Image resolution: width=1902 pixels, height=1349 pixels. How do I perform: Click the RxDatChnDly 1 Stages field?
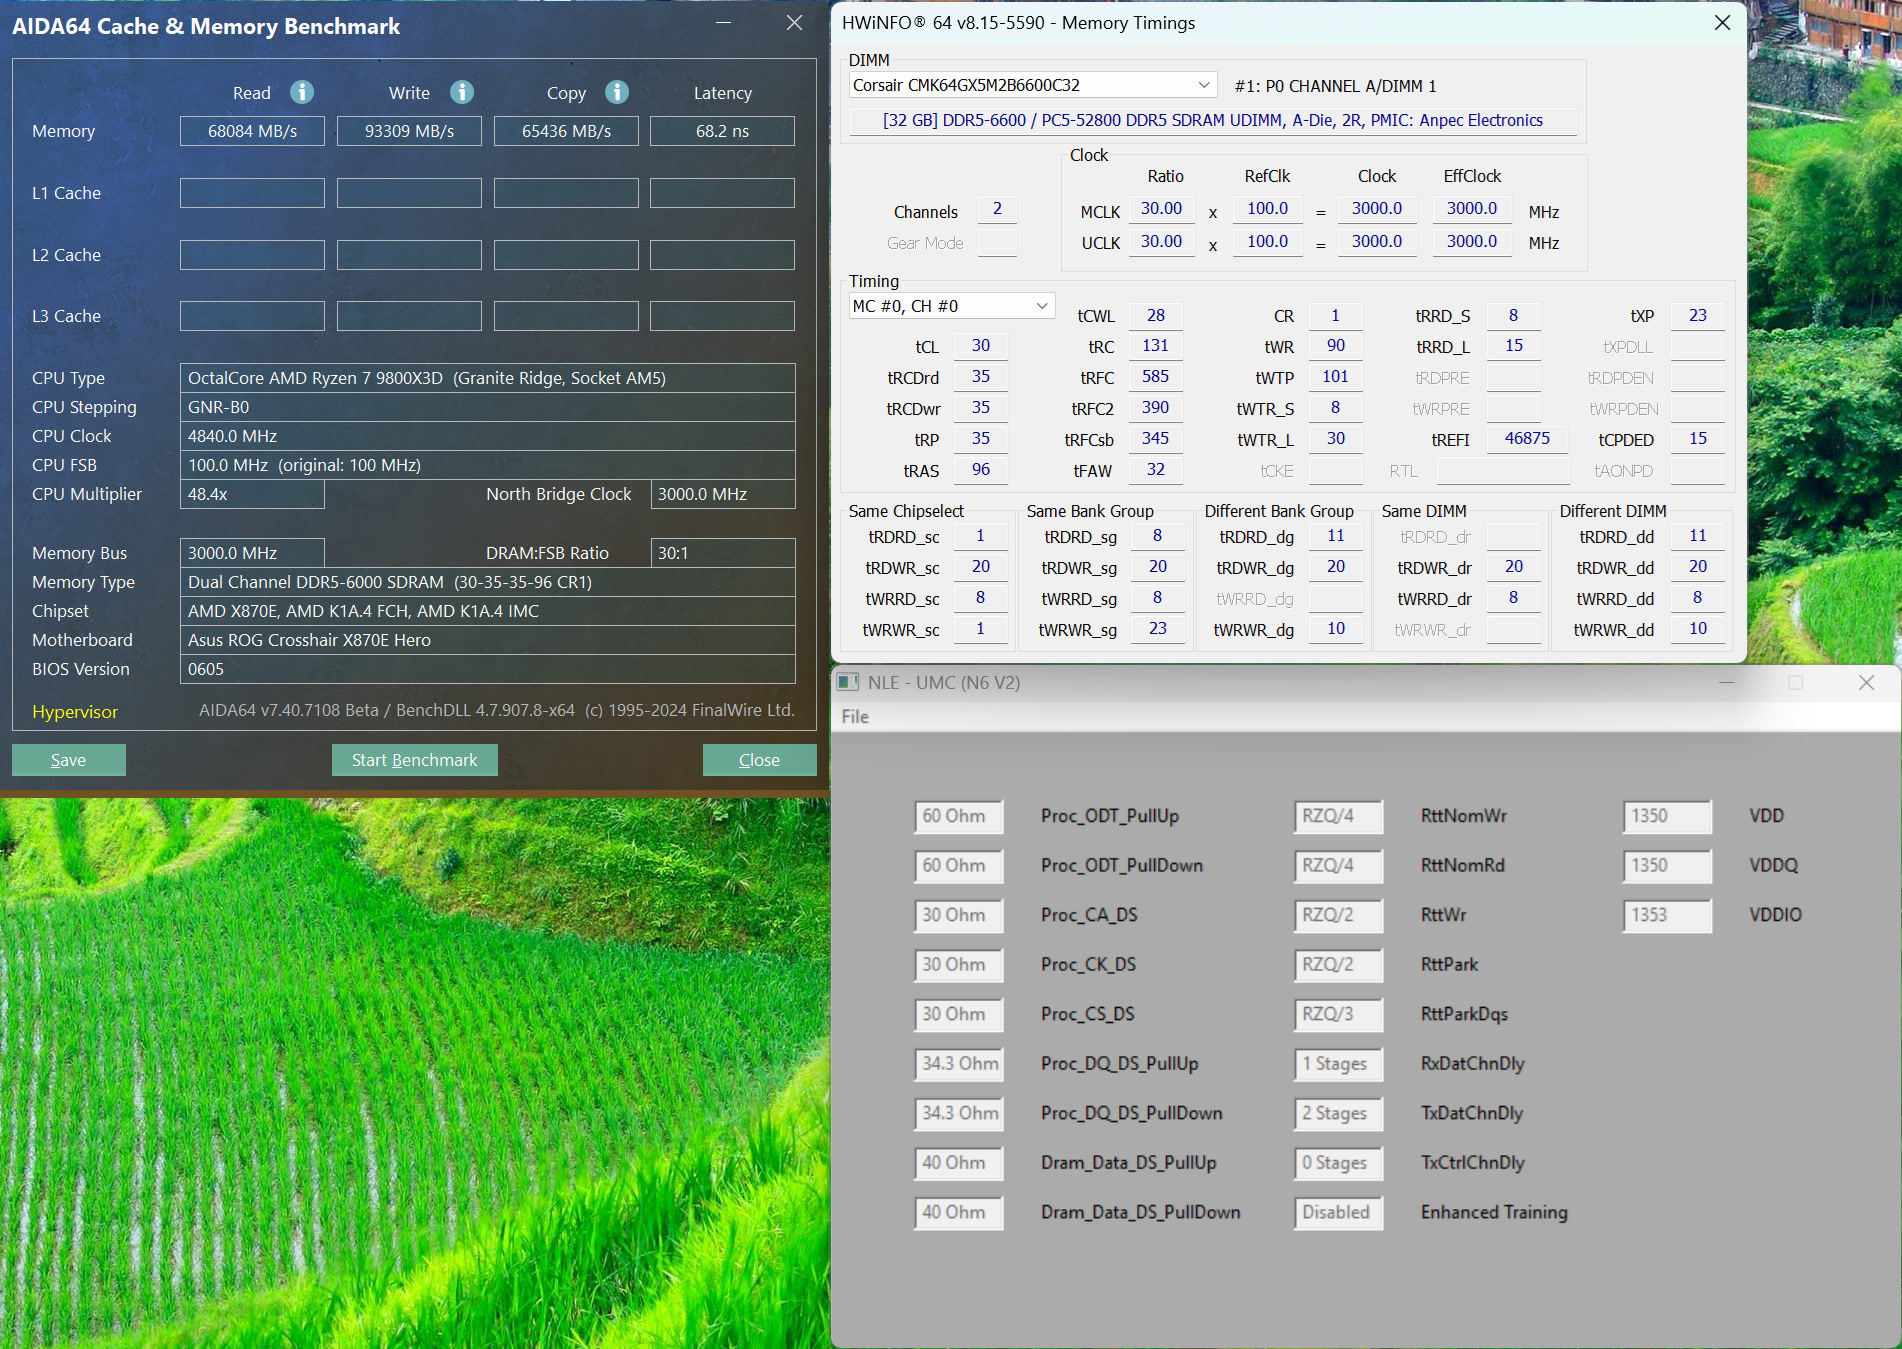click(x=1338, y=1064)
